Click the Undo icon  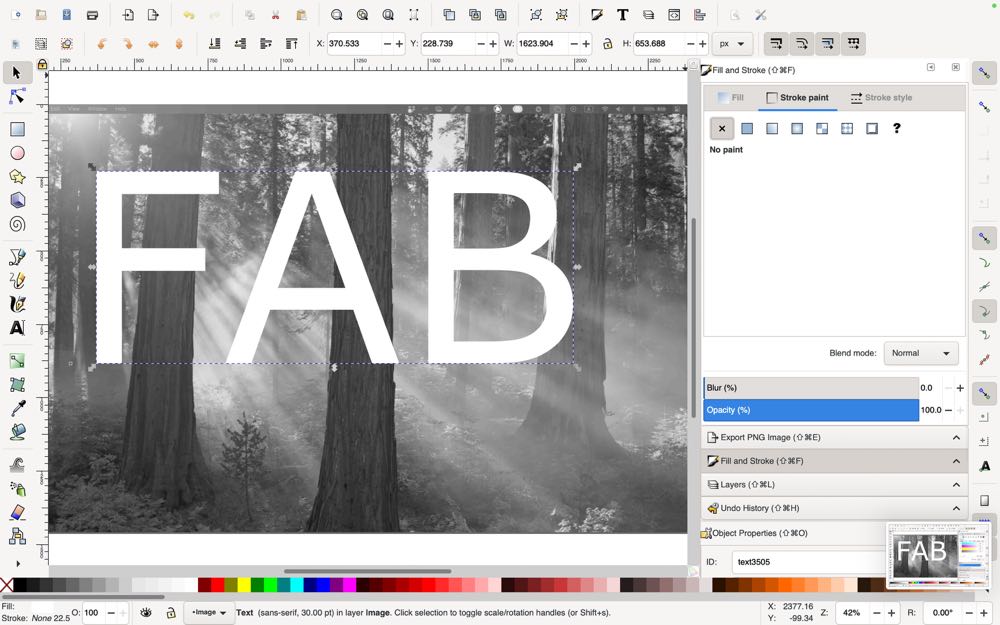pyautogui.click(x=188, y=15)
